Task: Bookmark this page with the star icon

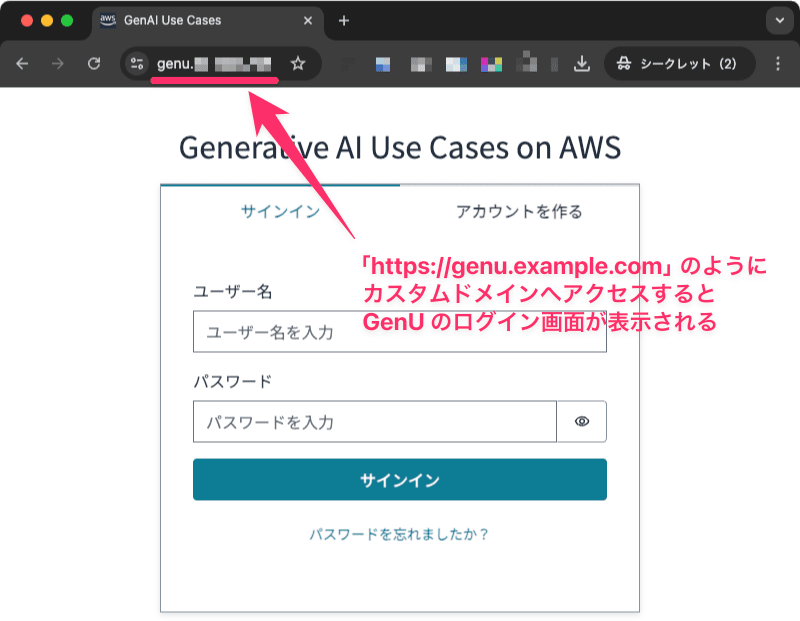Action: coord(298,64)
